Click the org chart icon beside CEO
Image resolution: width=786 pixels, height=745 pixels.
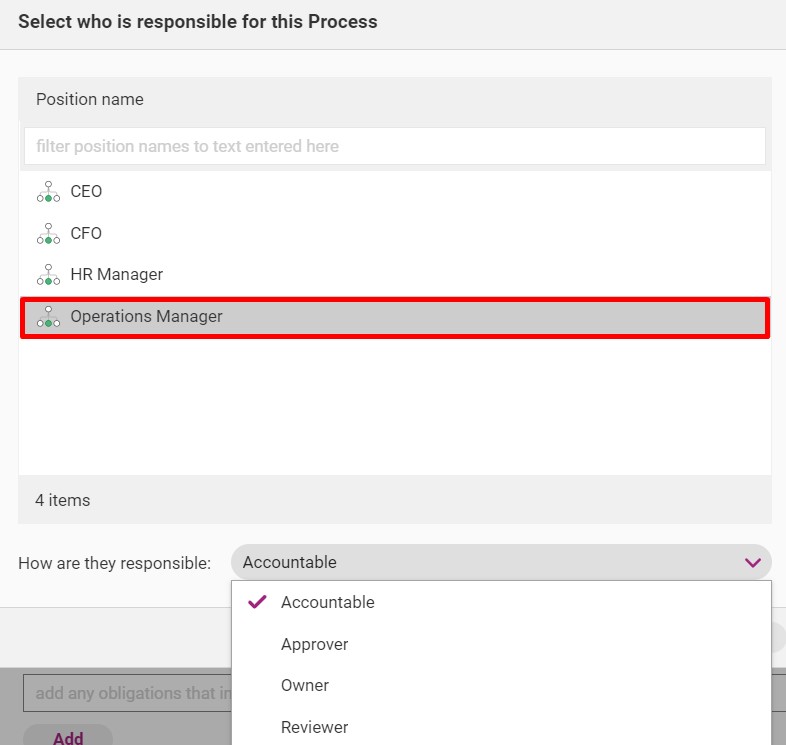[x=48, y=192]
